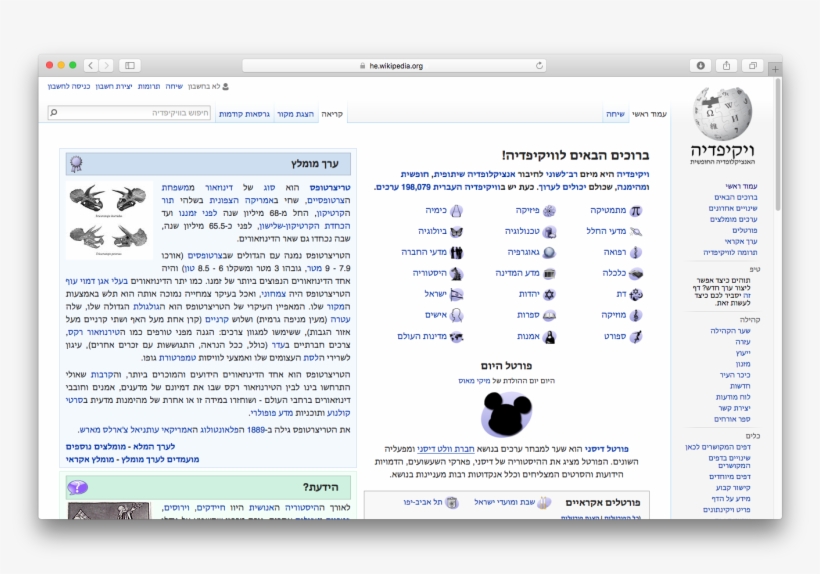Click the כלכלה portal icon

click(x=635, y=273)
